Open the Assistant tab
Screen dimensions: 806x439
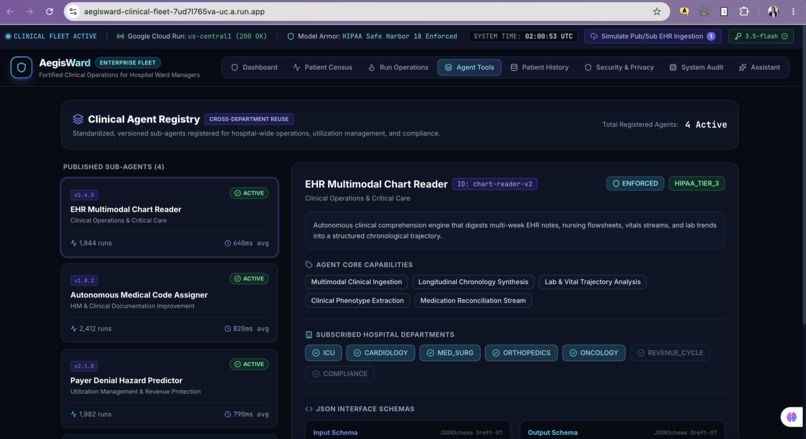click(x=759, y=67)
